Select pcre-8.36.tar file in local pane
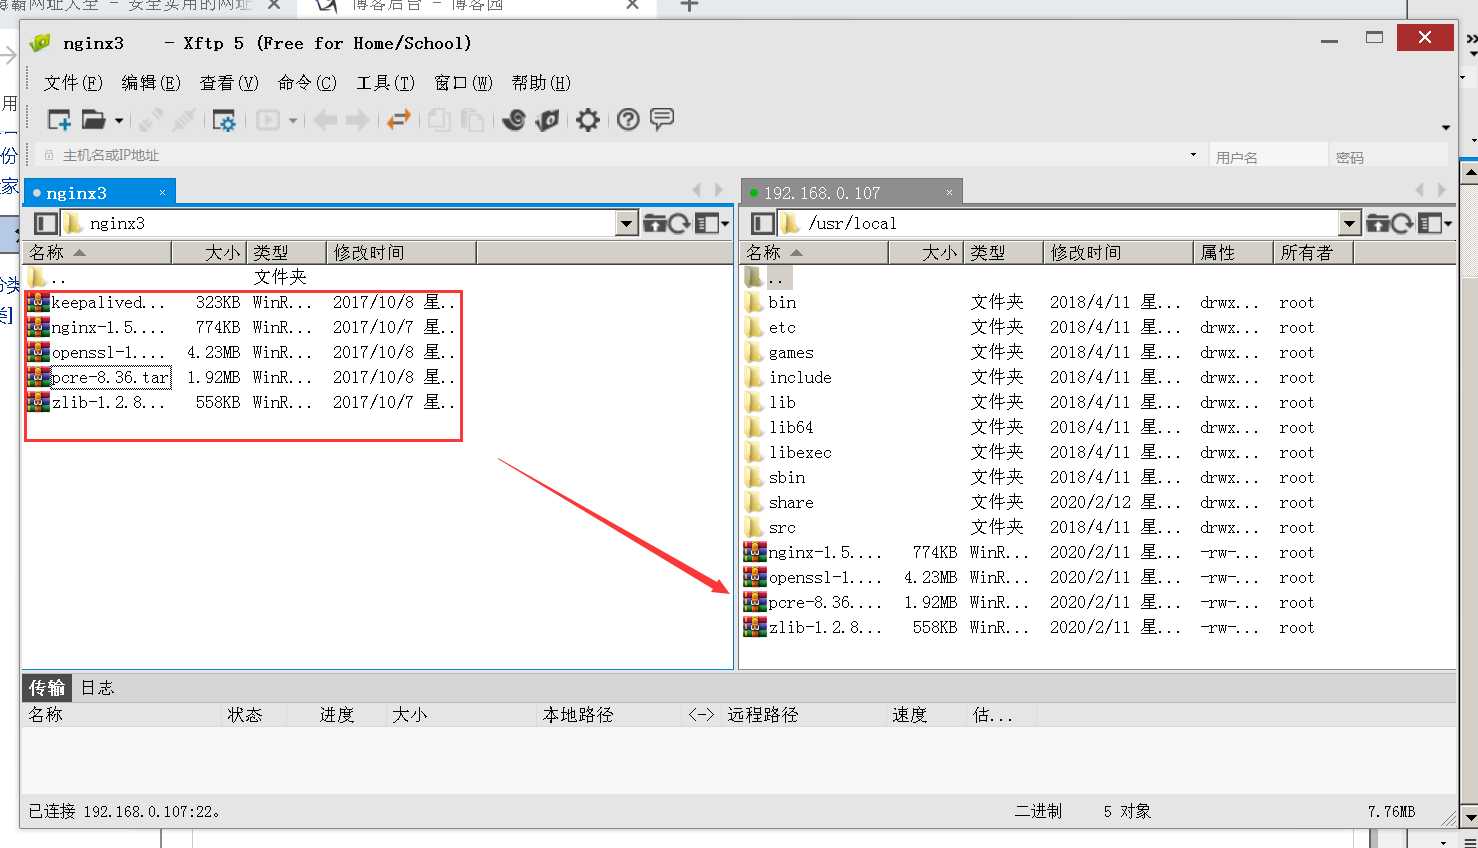Viewport: 1478px width, 848px height. point(98,377)
